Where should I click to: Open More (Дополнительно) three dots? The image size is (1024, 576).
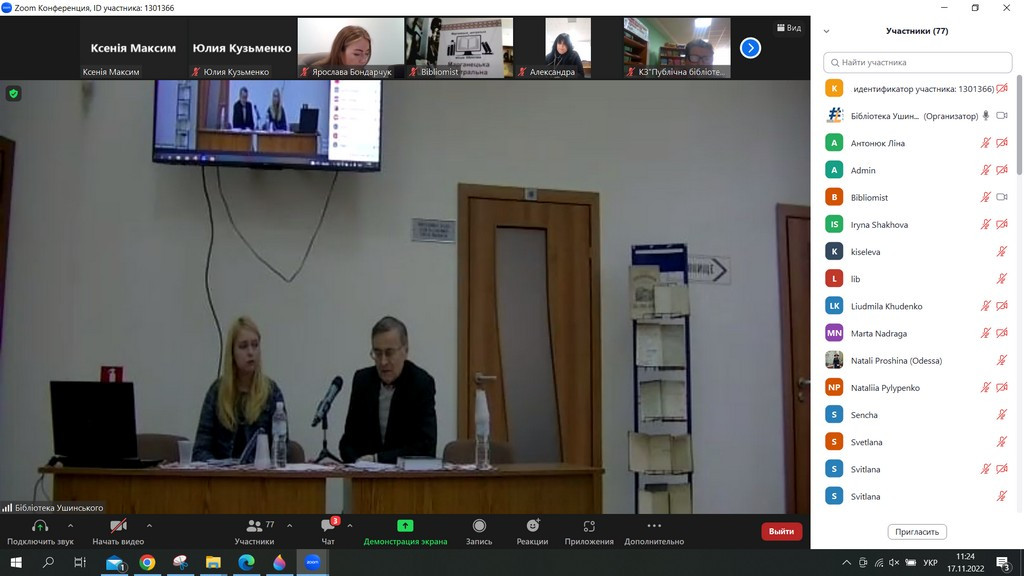click(x=654, y=526)
